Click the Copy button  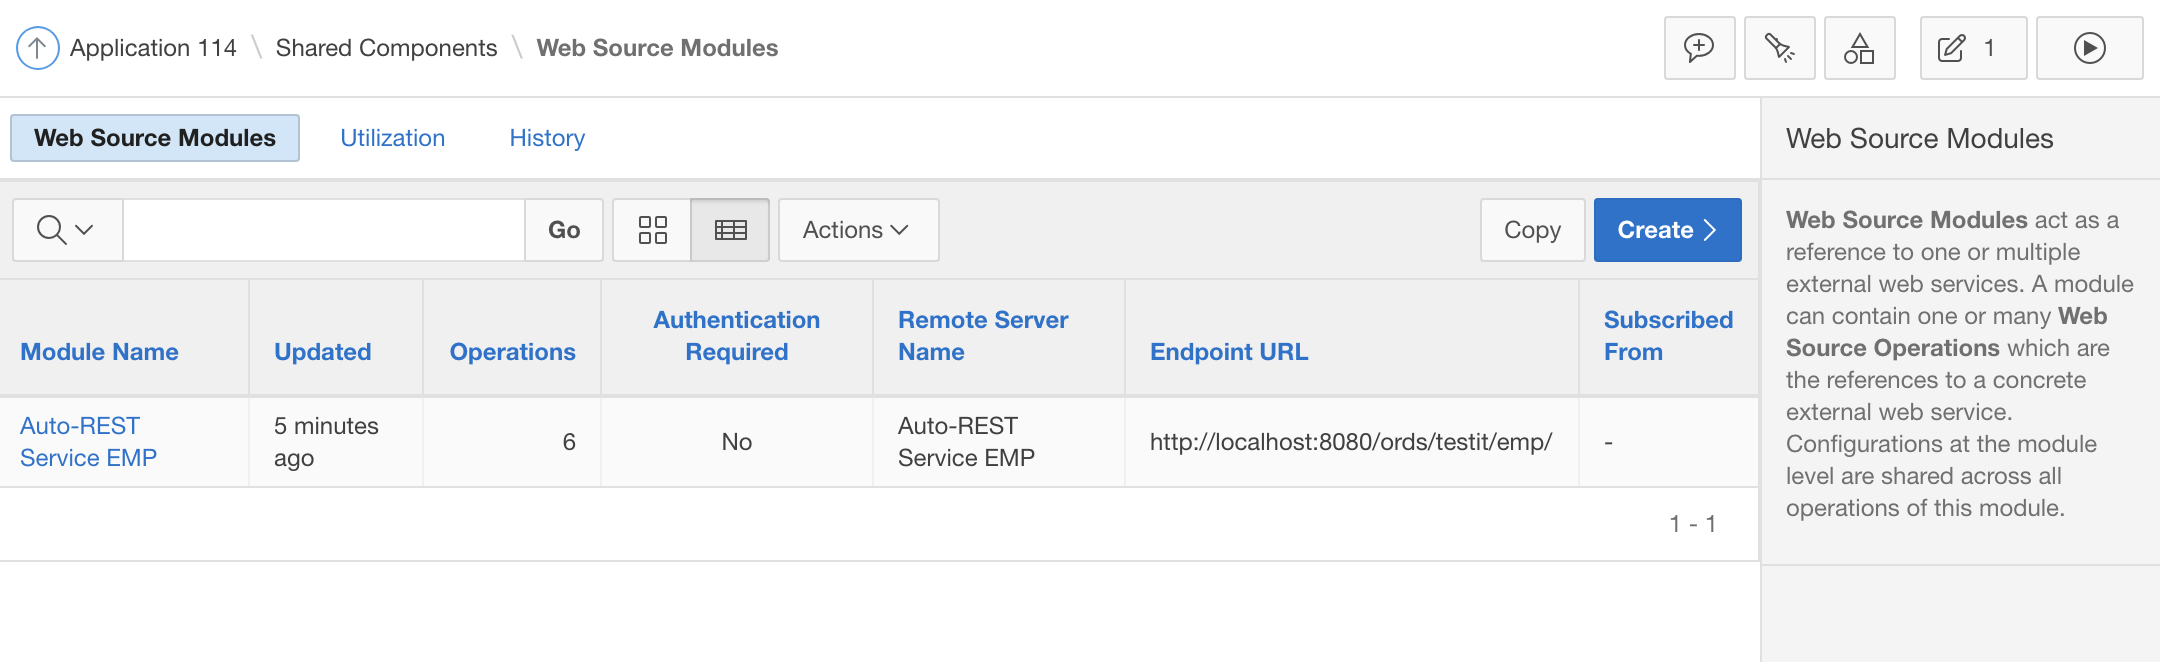[1532, 230]
